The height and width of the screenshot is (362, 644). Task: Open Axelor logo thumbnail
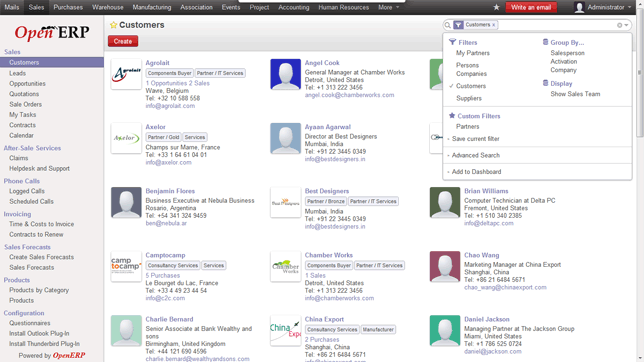click(x=126, y=138)
